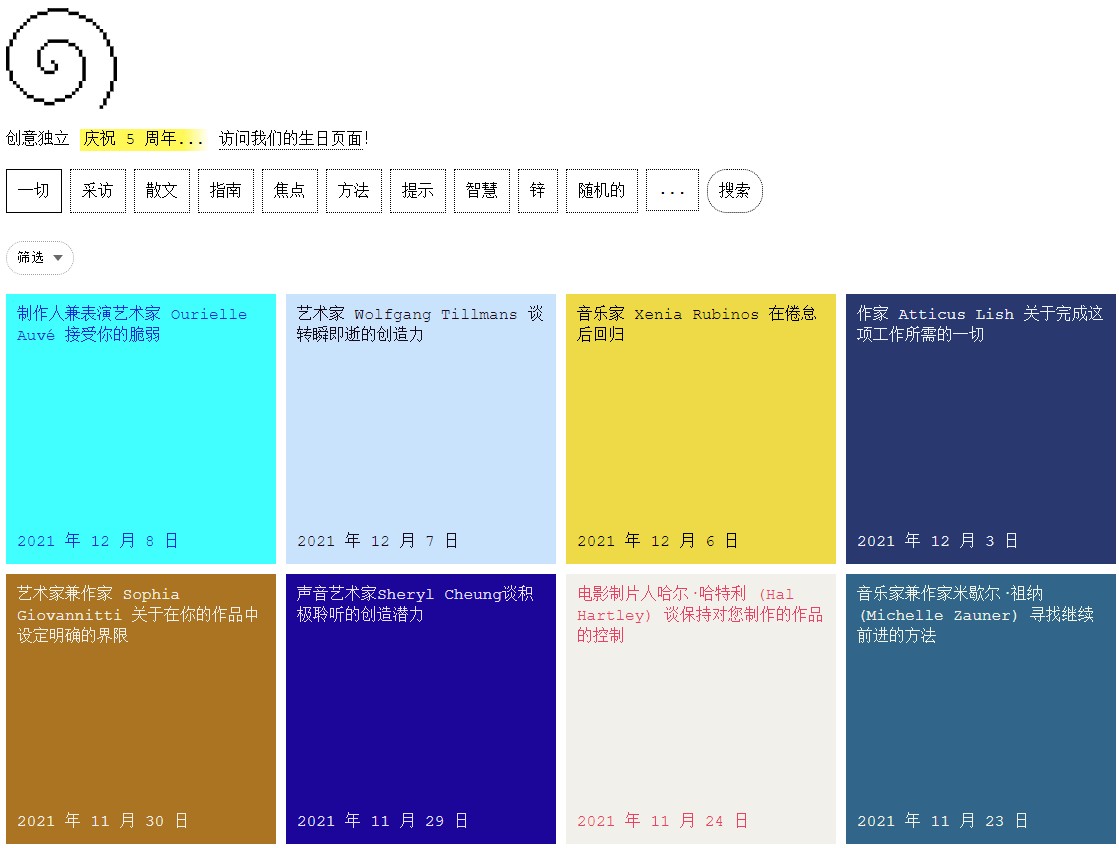
Task: Select the 一切 category tab
Action: [x=34, y=191]
